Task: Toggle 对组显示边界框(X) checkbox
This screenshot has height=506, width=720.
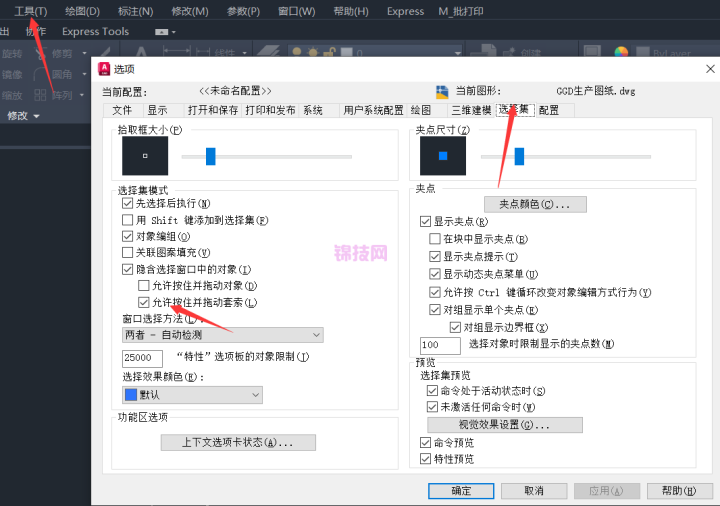Action: point(455,327)
